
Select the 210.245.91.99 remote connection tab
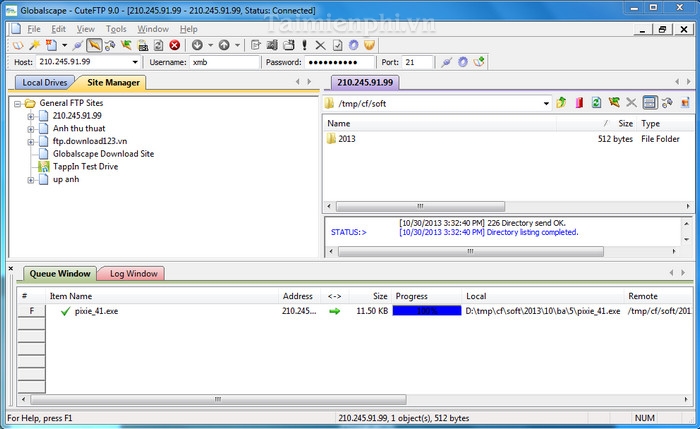(365, 83)
